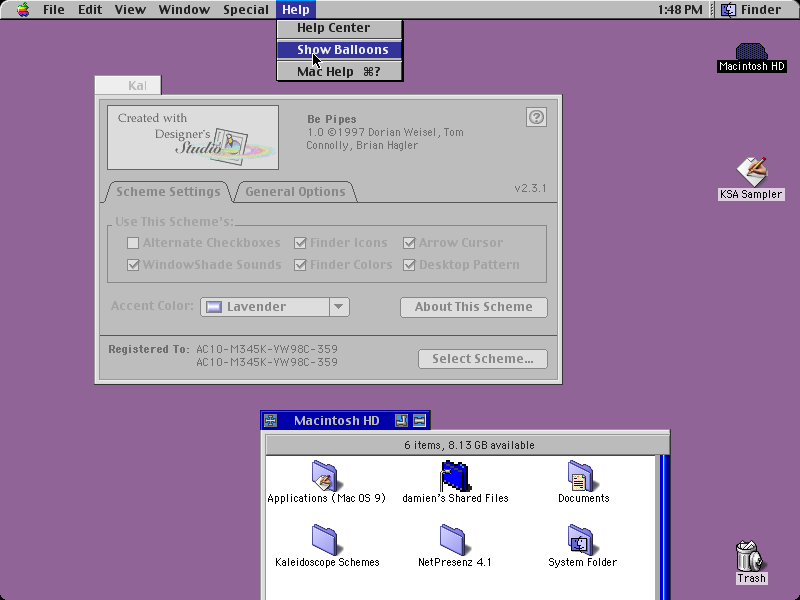Open the Window menu
The height and width of the screenshot is (600, 800).
[x=184, y=9]
